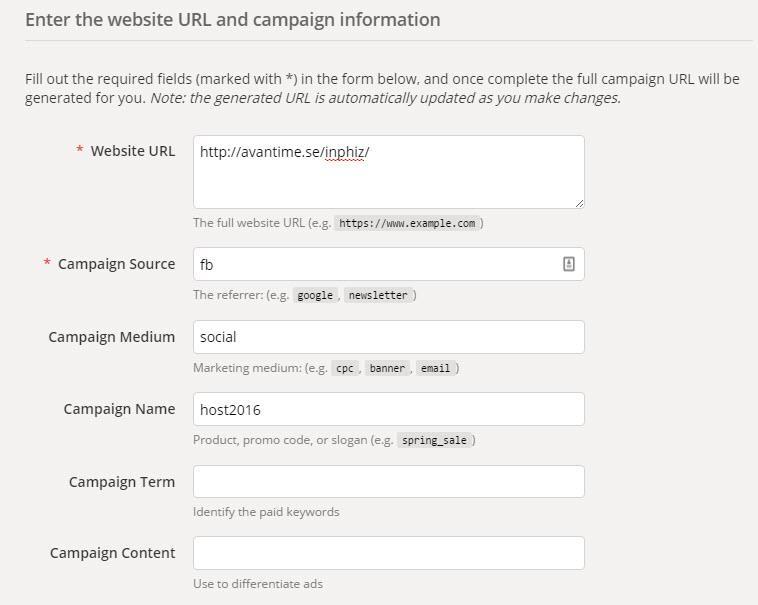Click the Campaign Source label
Screen dimensions: 758x605
tap(117, 264)
